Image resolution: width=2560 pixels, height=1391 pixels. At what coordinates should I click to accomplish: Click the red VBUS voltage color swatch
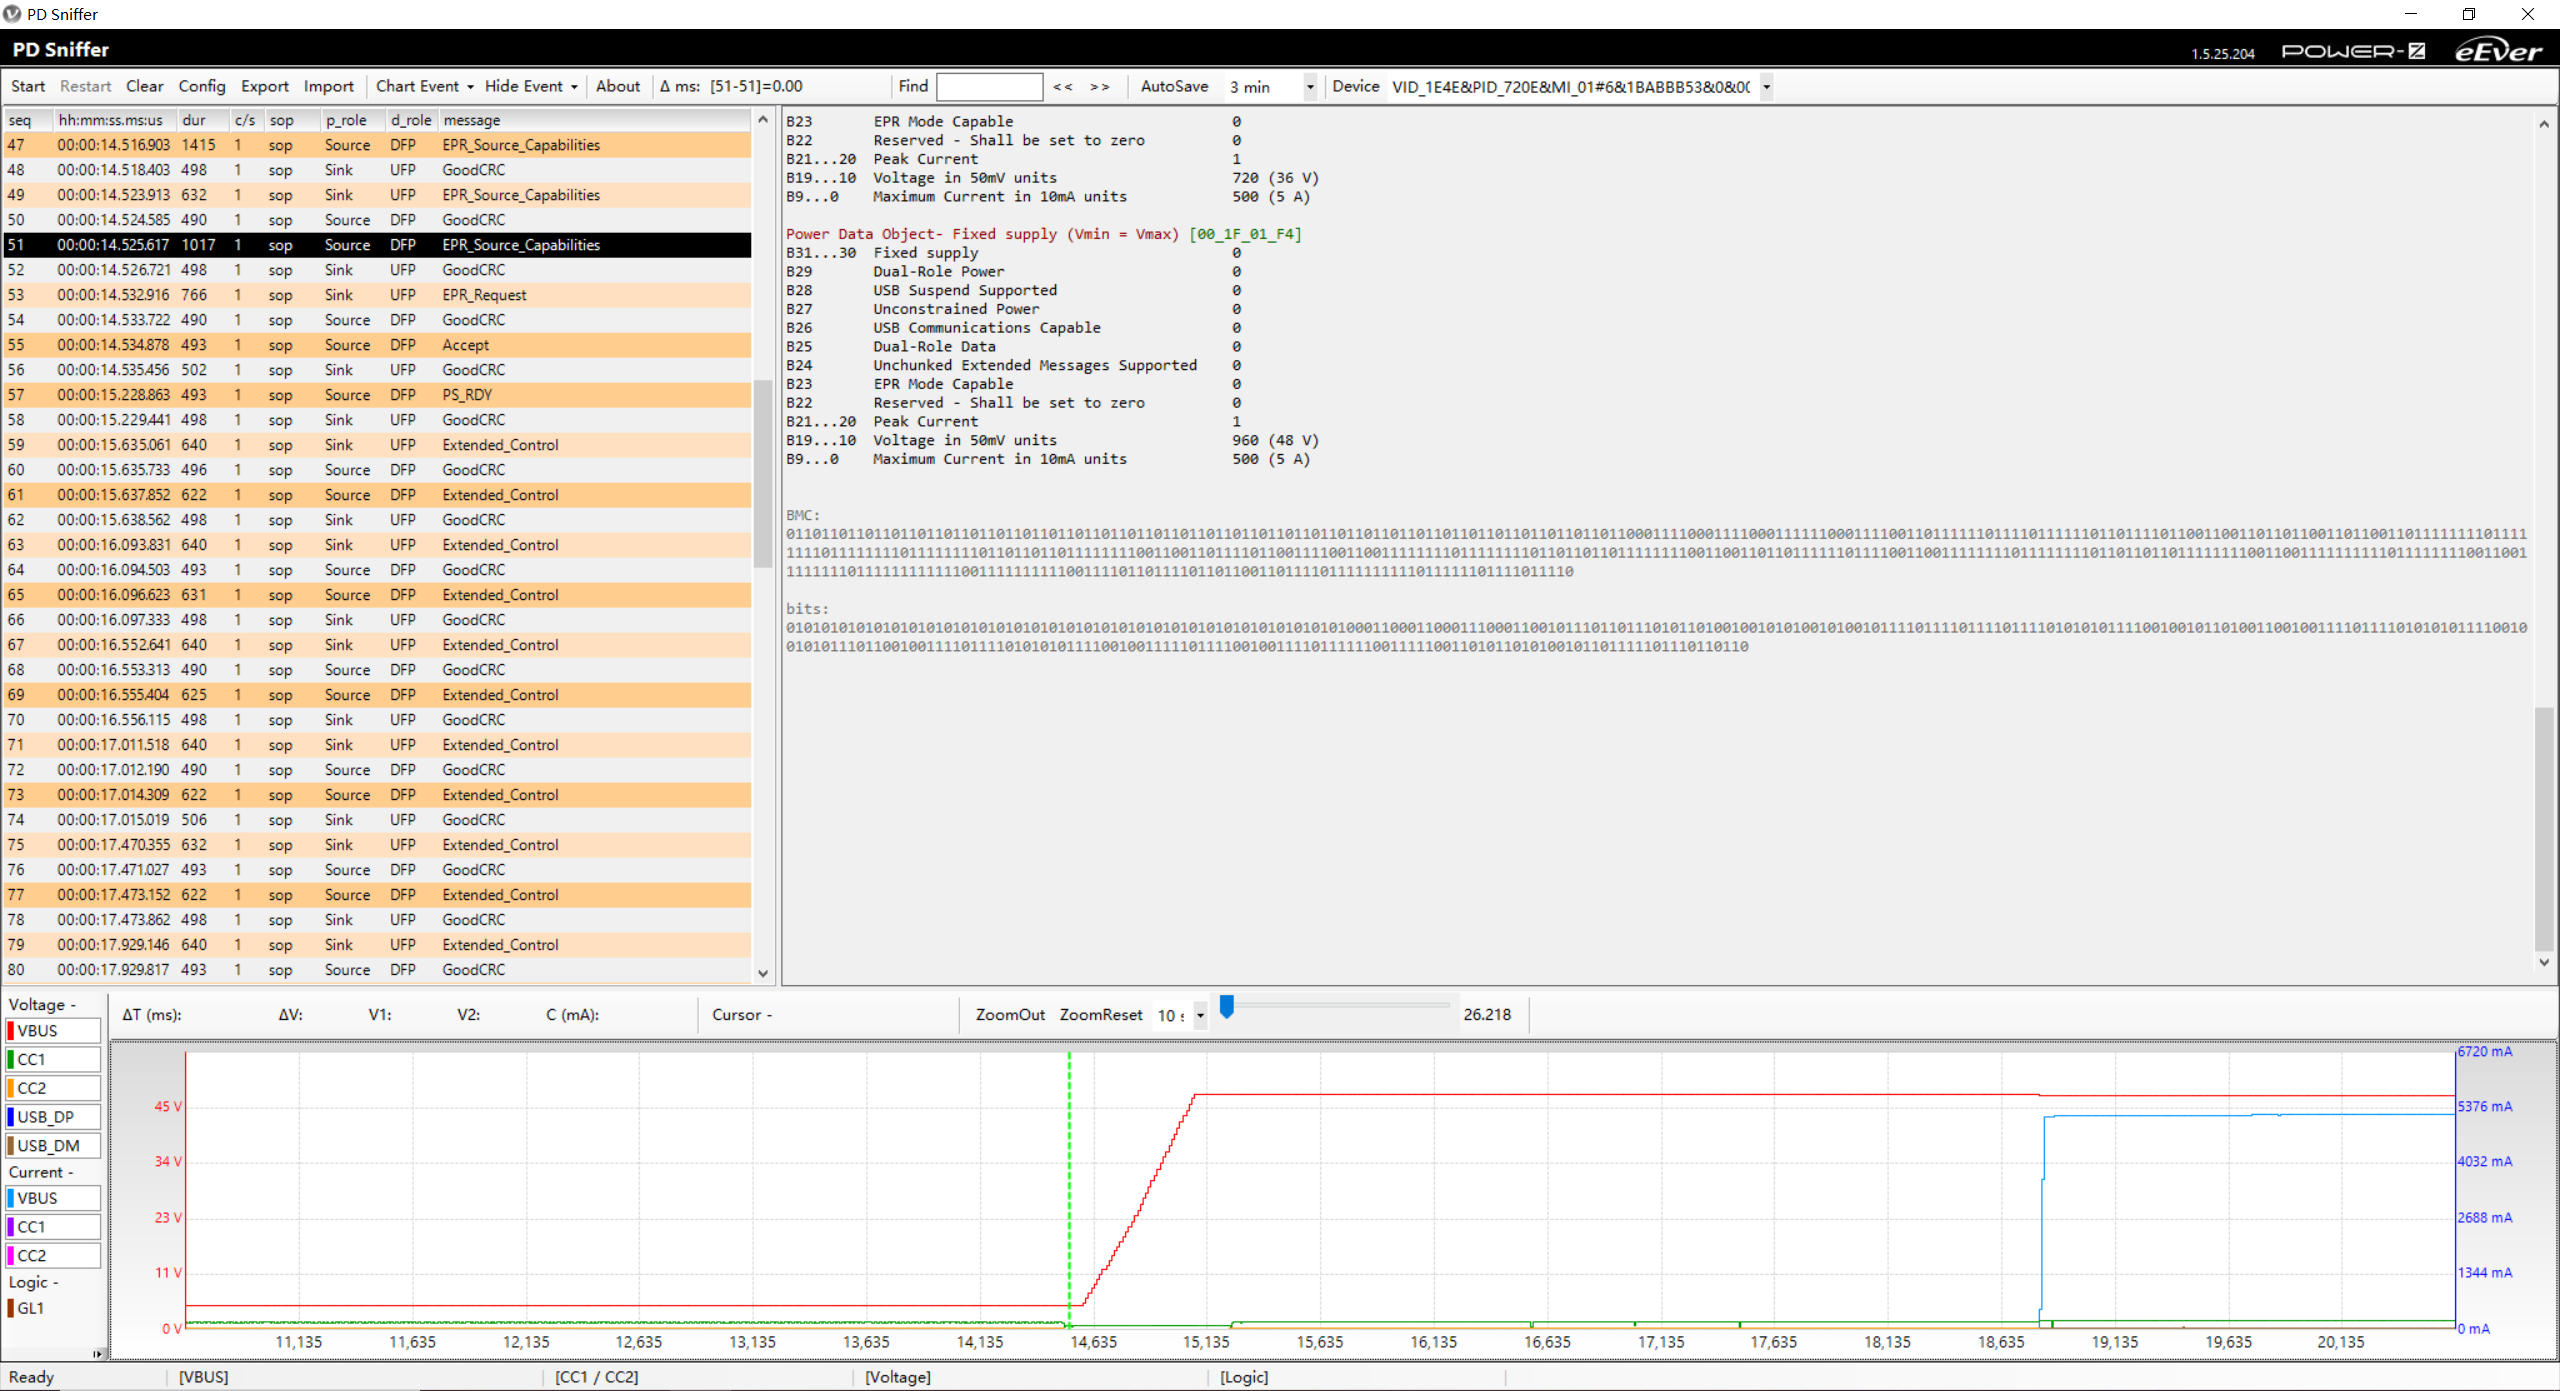tap(11, 1031)
